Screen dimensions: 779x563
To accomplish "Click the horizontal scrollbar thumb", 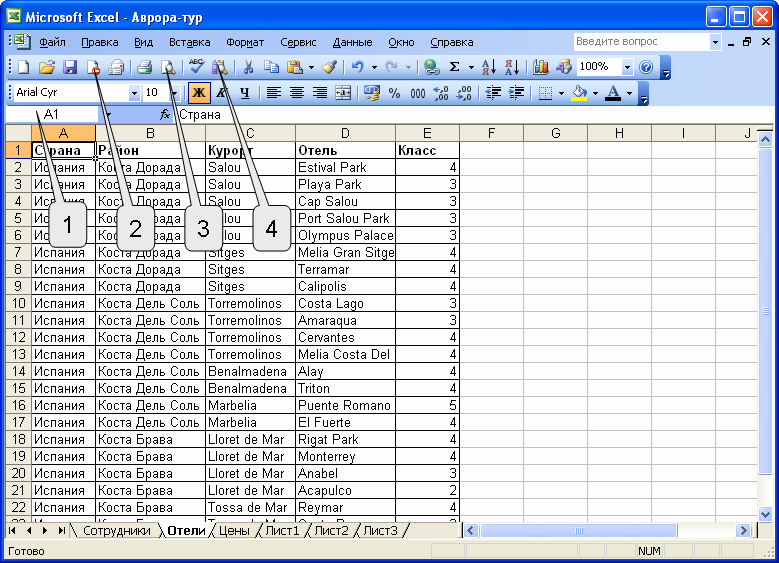I will (578, 531).
